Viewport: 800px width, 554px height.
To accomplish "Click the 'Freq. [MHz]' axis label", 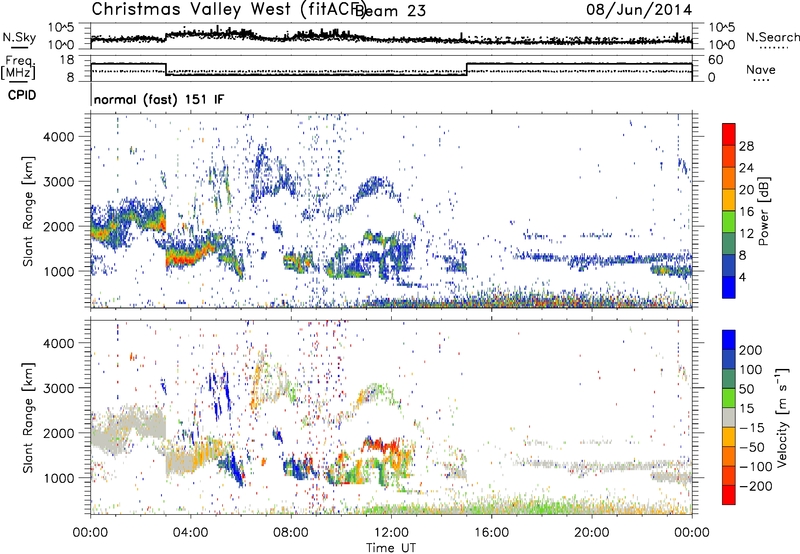I will click(19, 67).
